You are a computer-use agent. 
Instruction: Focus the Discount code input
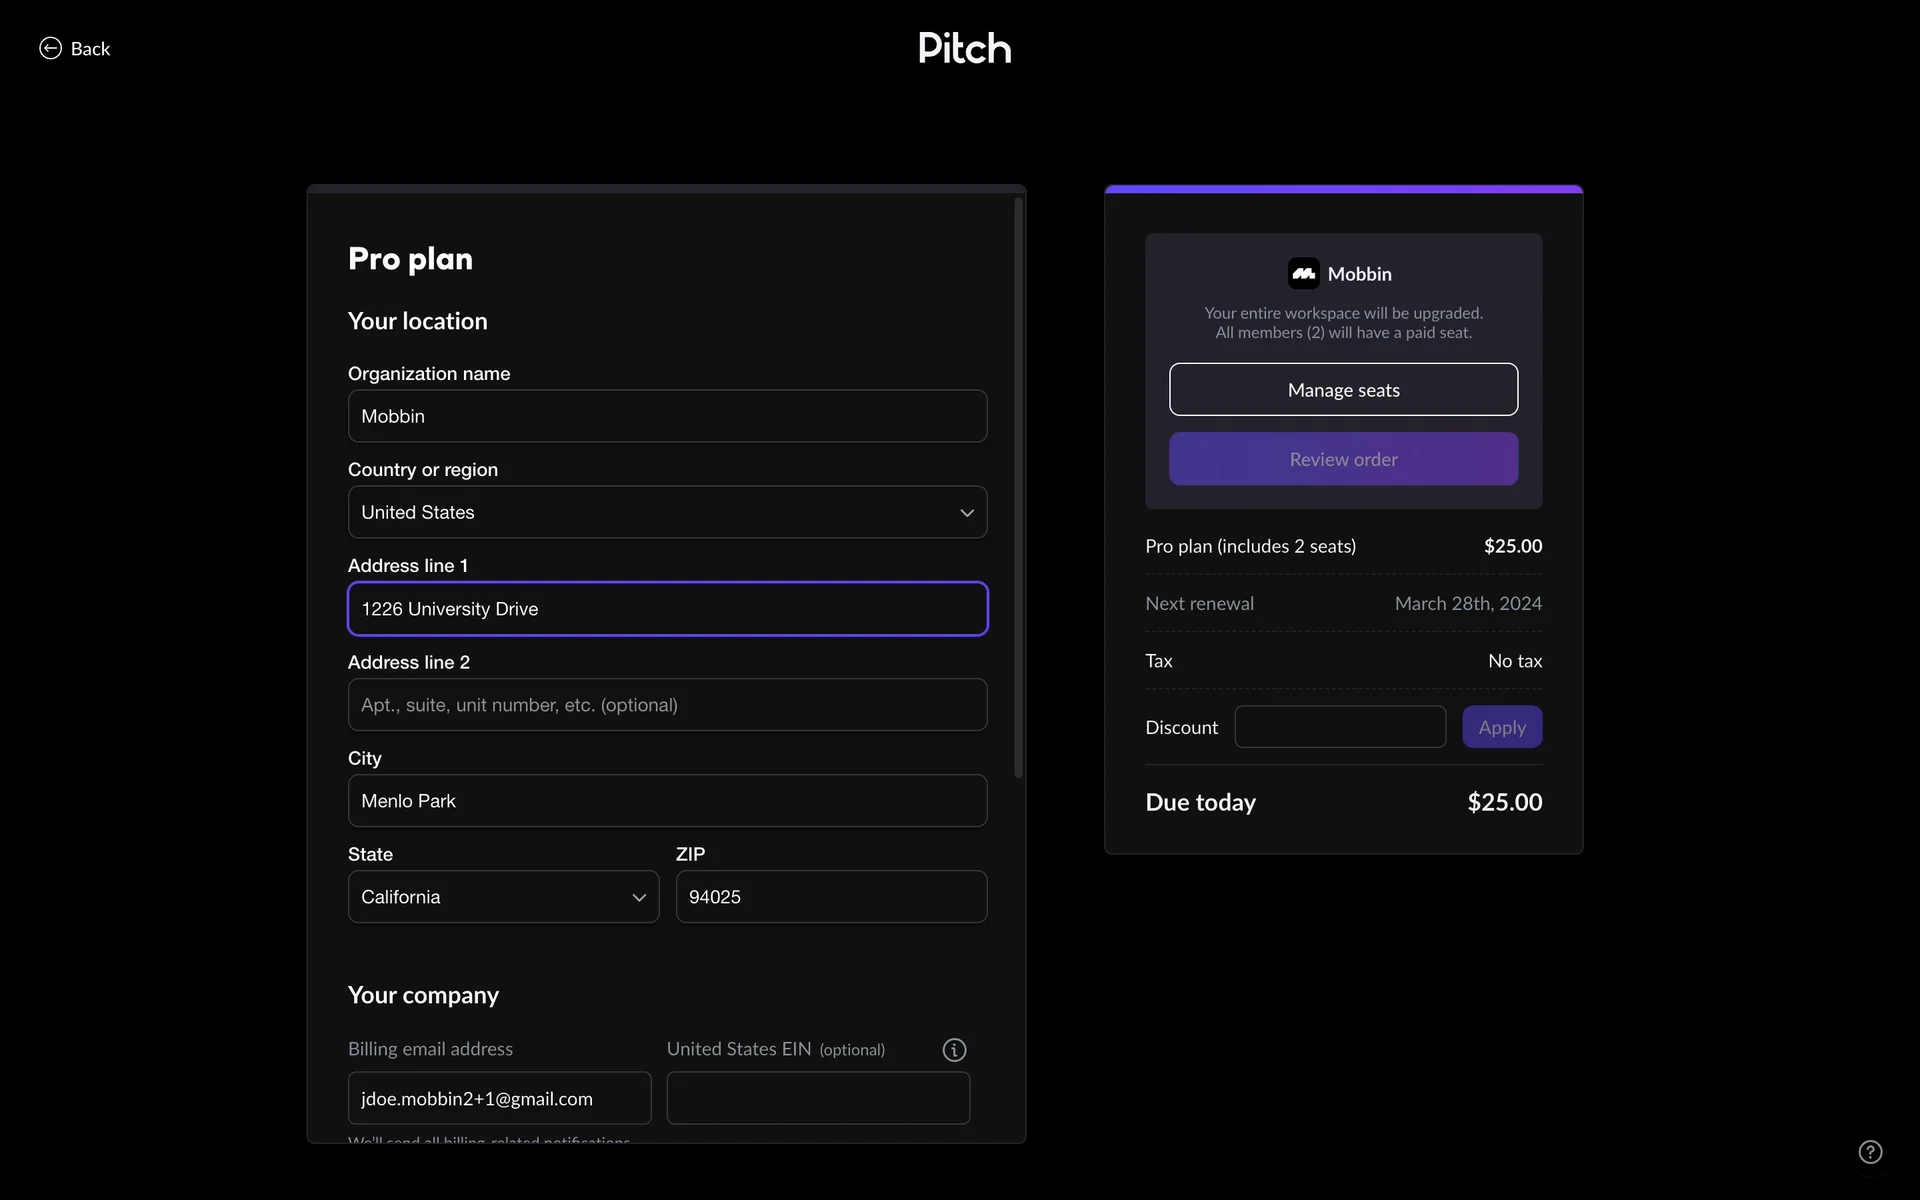(x=1340, y=727)
